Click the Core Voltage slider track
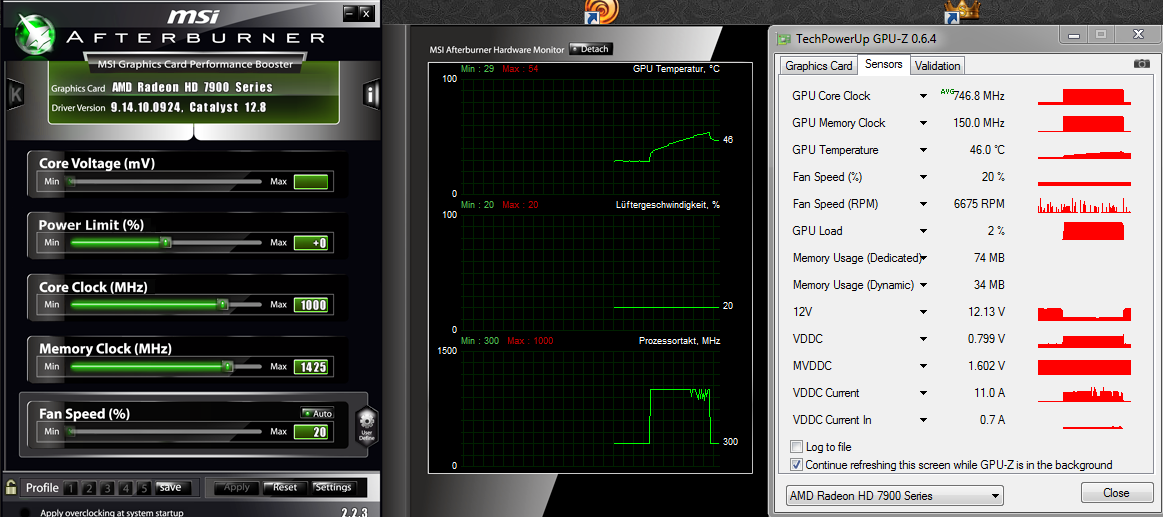 [164, 181]
